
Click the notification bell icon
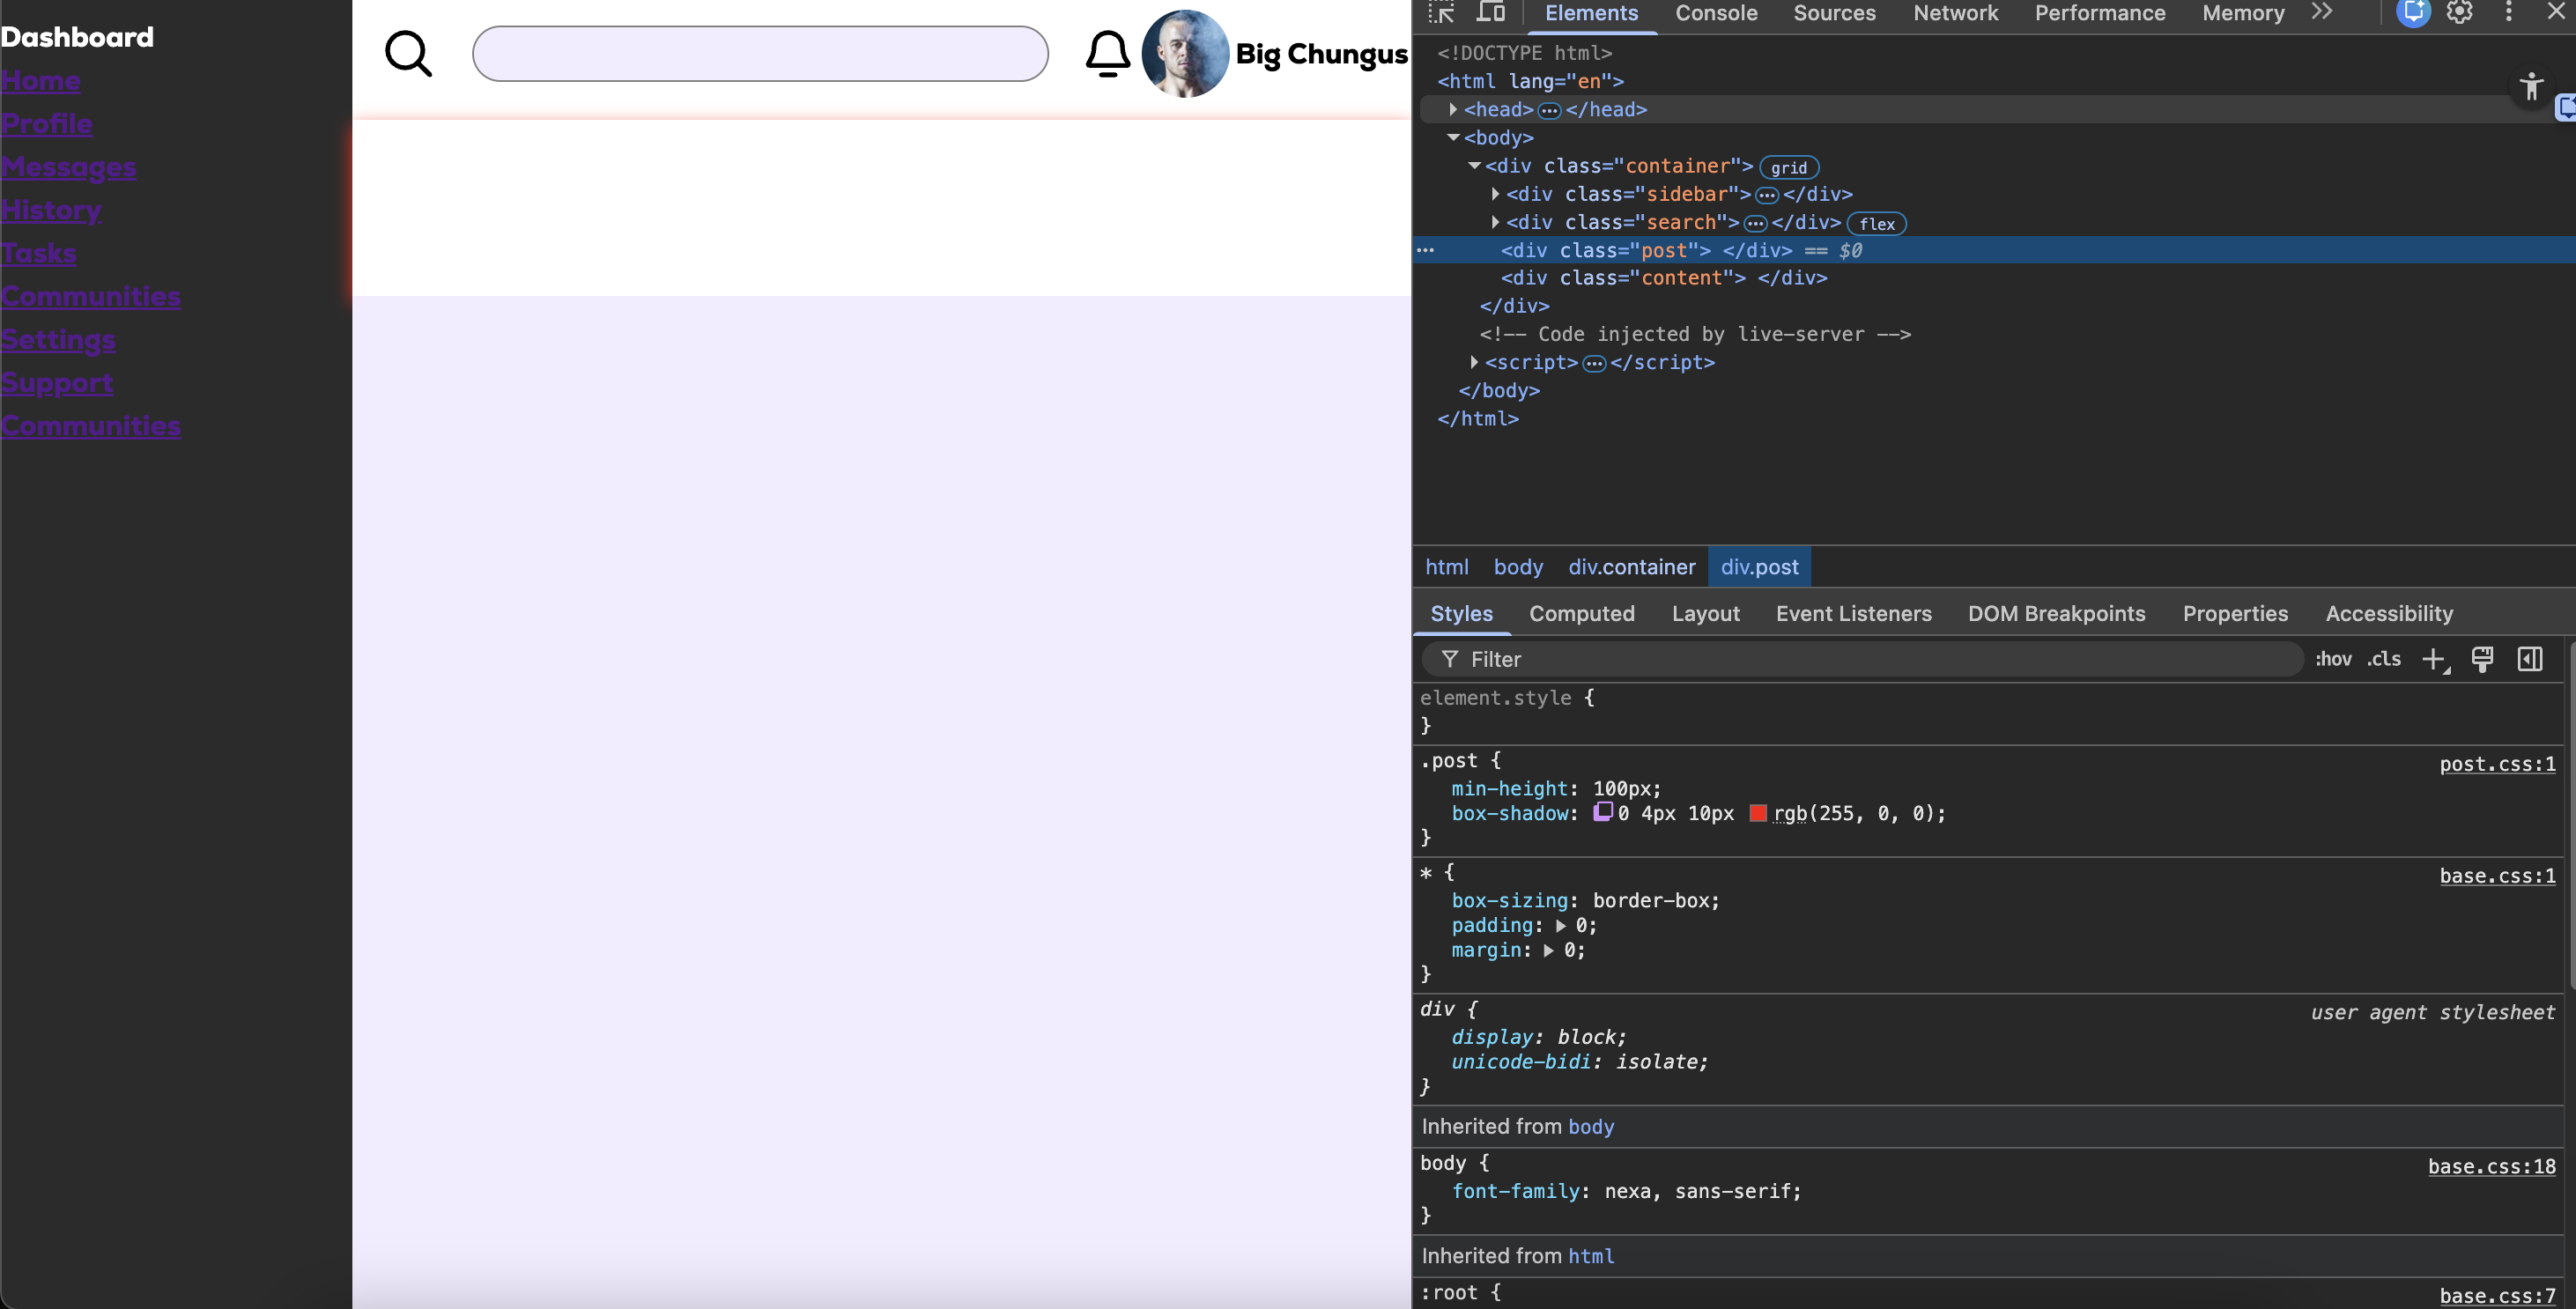click(1107, 54)
